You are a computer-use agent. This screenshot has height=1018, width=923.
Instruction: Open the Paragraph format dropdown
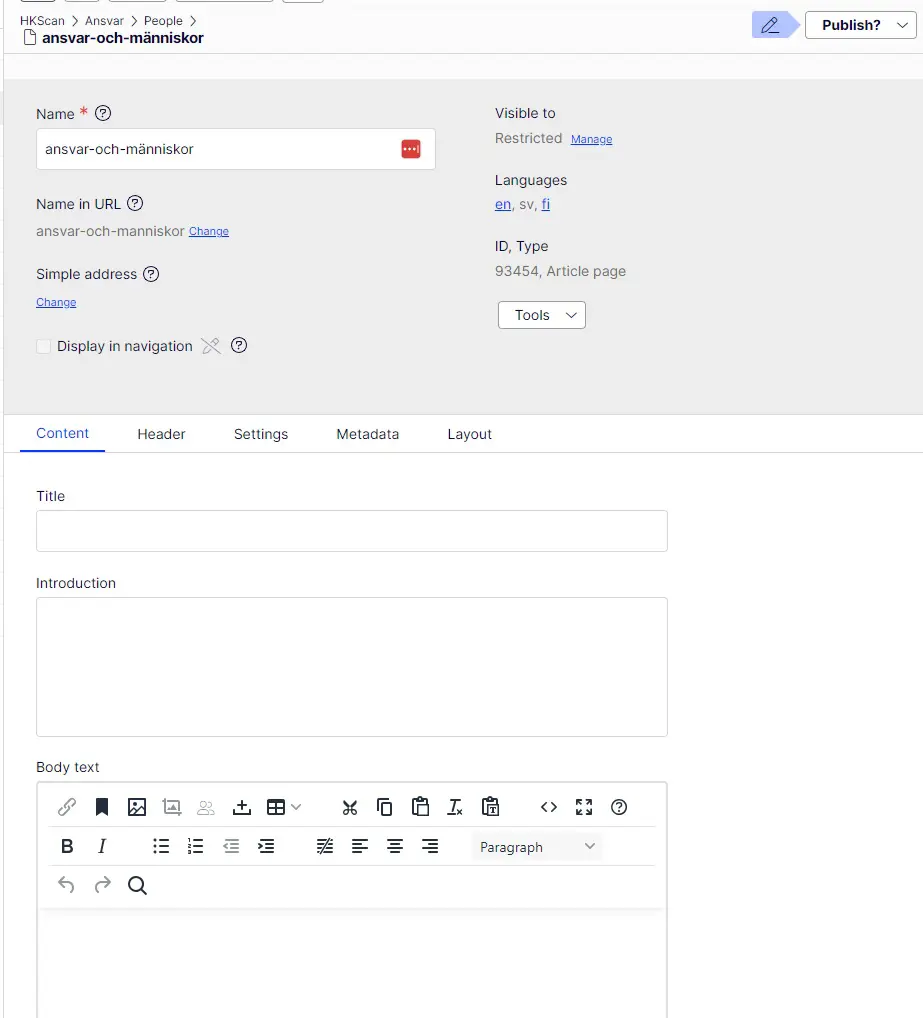click(x=537, y=847)
